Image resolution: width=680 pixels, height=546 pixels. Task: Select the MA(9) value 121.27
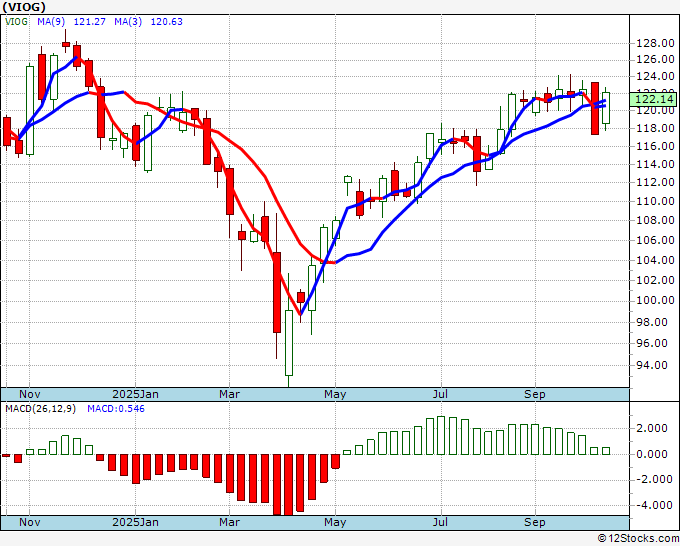coord(89,22)
